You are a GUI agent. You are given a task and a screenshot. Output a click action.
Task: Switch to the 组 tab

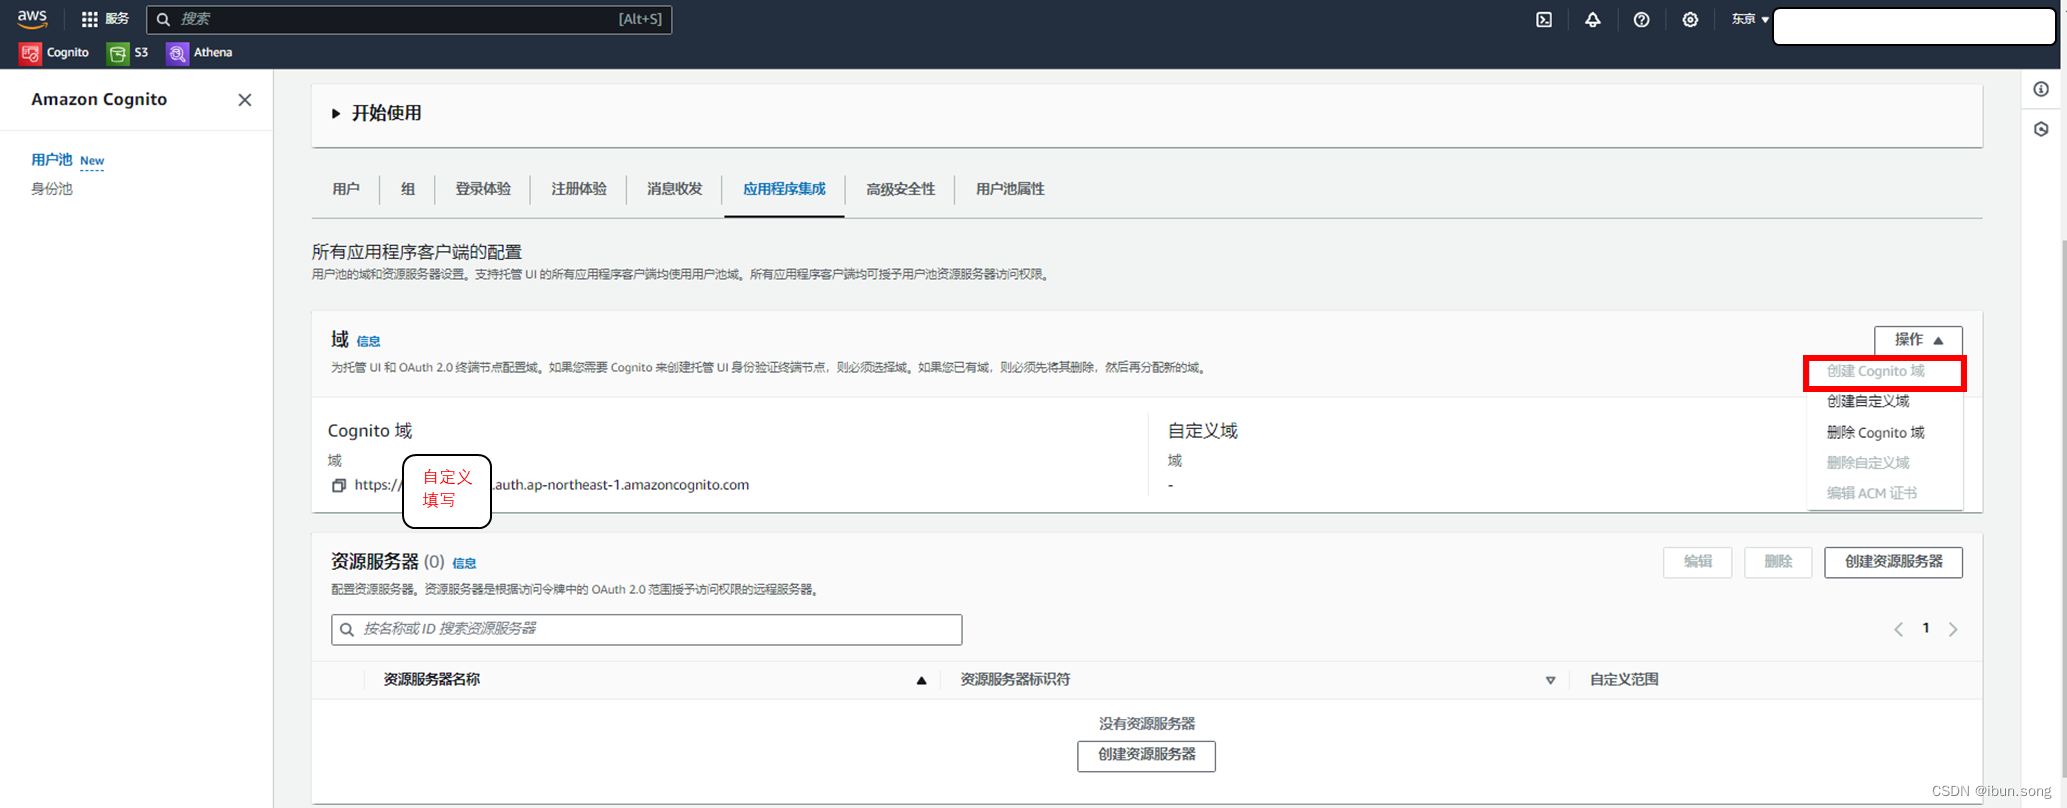[408, 189]
